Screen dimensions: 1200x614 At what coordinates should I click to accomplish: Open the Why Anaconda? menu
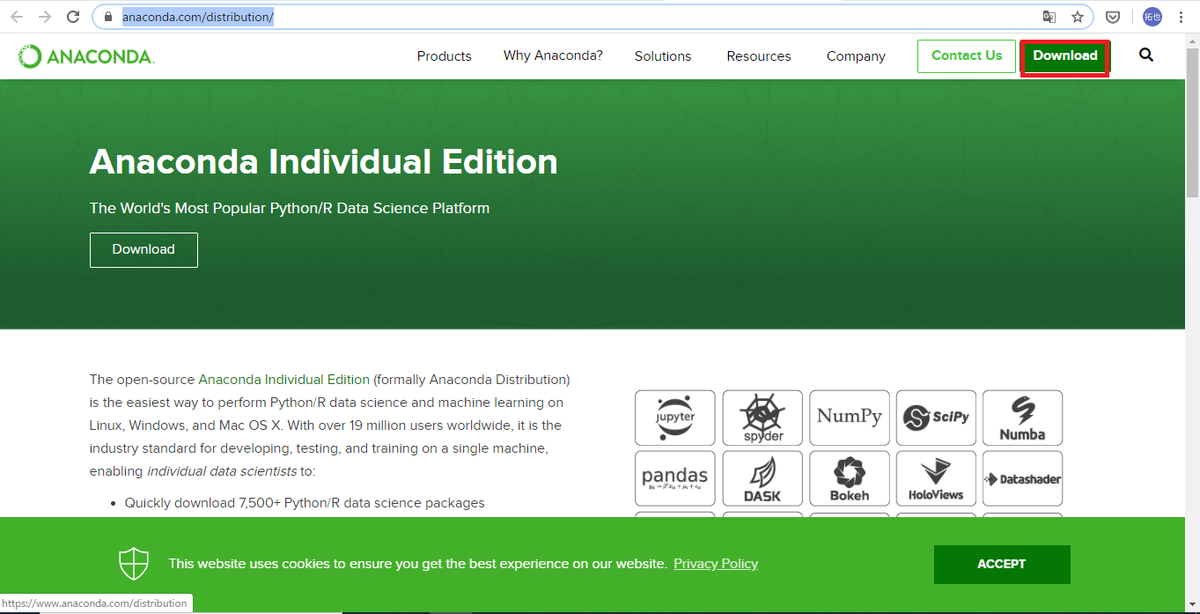point(553,56)
